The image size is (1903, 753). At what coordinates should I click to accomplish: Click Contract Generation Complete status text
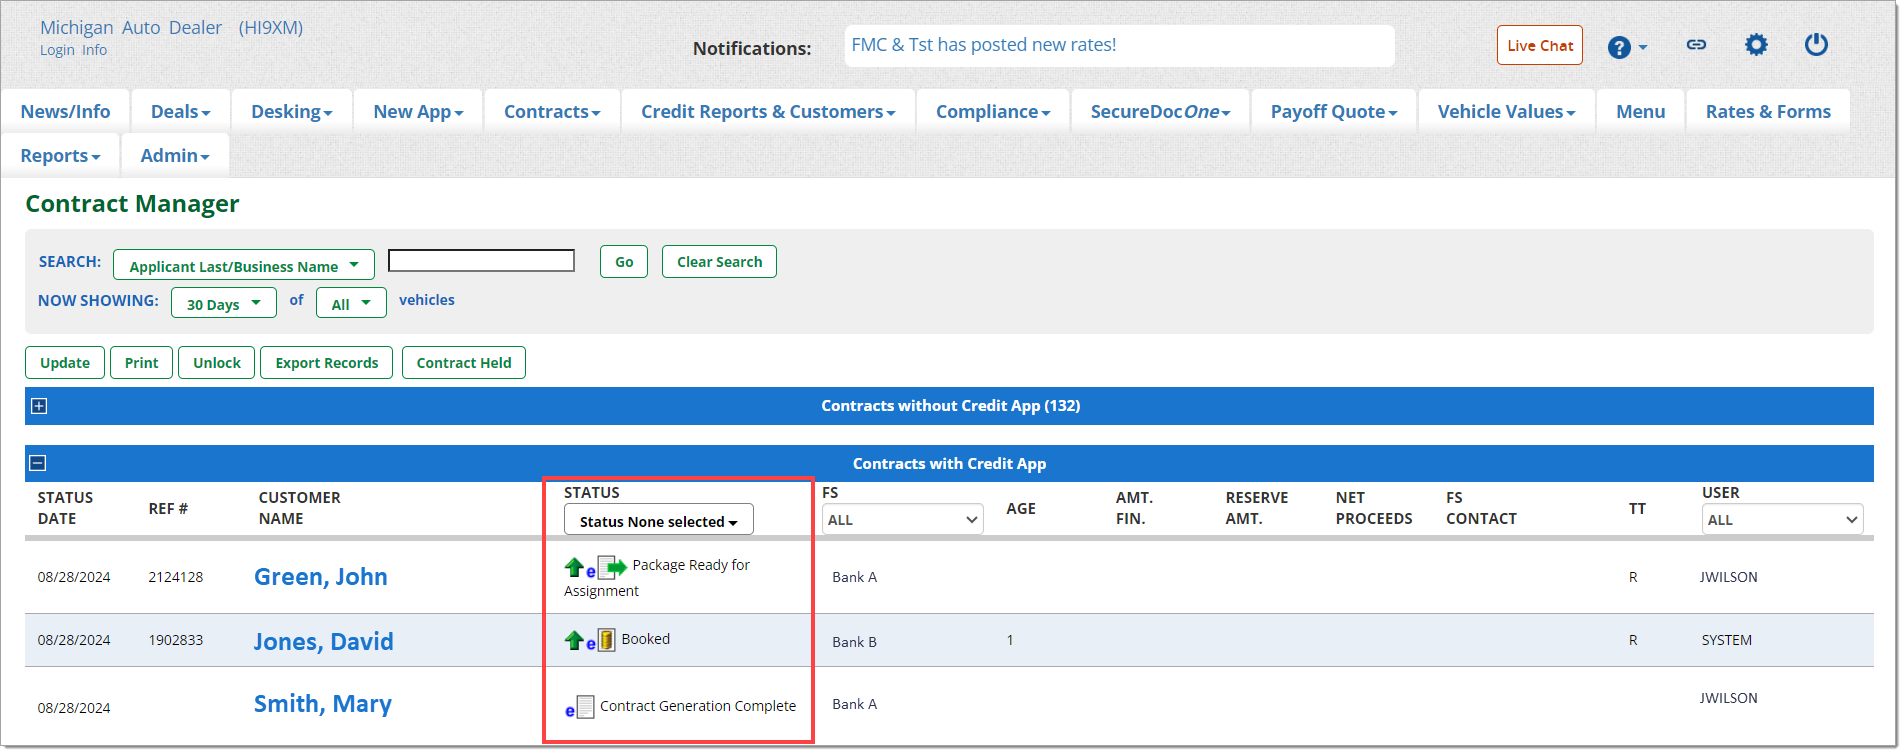coord(698,706)
